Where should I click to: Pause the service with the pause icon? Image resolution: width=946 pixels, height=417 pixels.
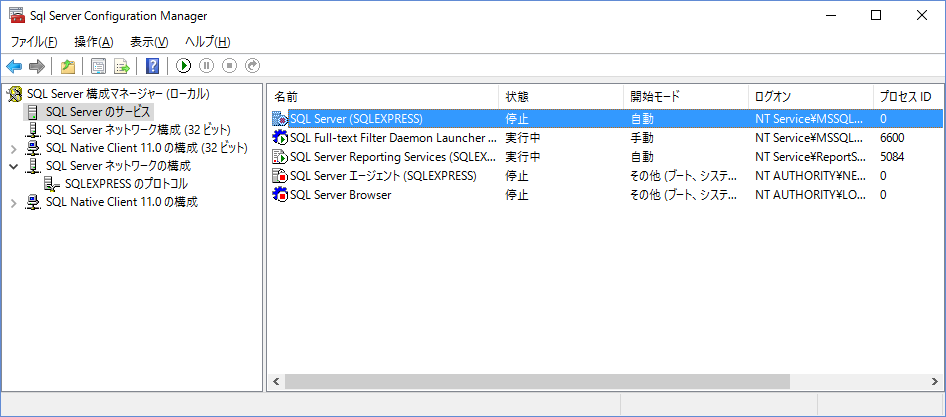tap(206, 66)
